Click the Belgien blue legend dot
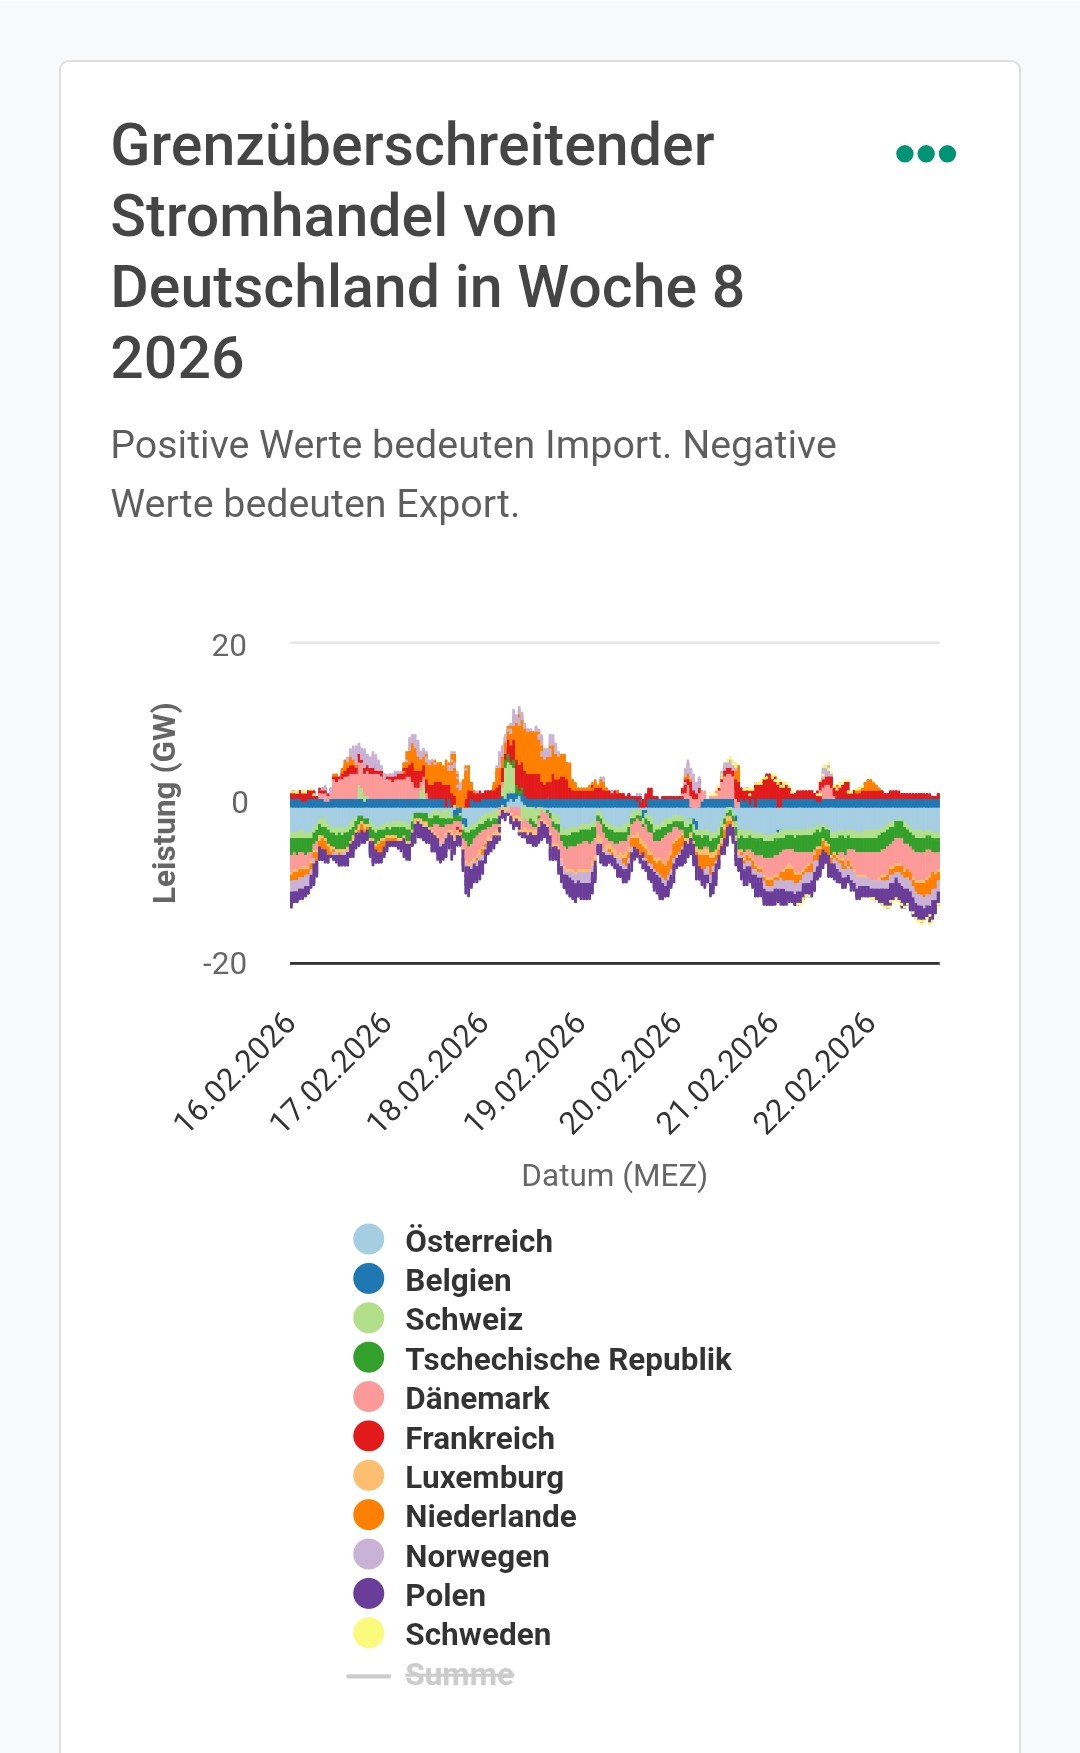The width and height of the screenshot is (1080, 1753). 369,1279
